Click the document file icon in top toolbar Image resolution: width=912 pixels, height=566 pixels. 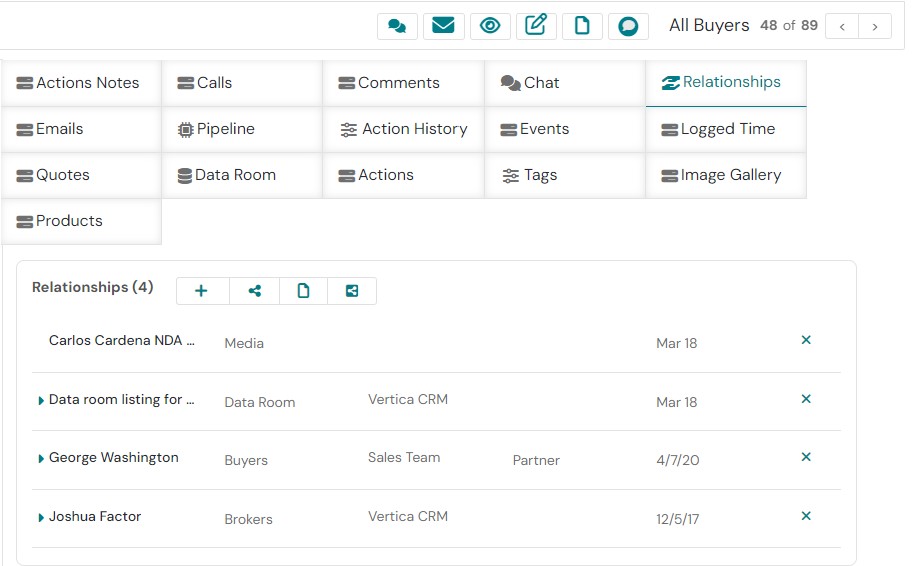[582, 26]
